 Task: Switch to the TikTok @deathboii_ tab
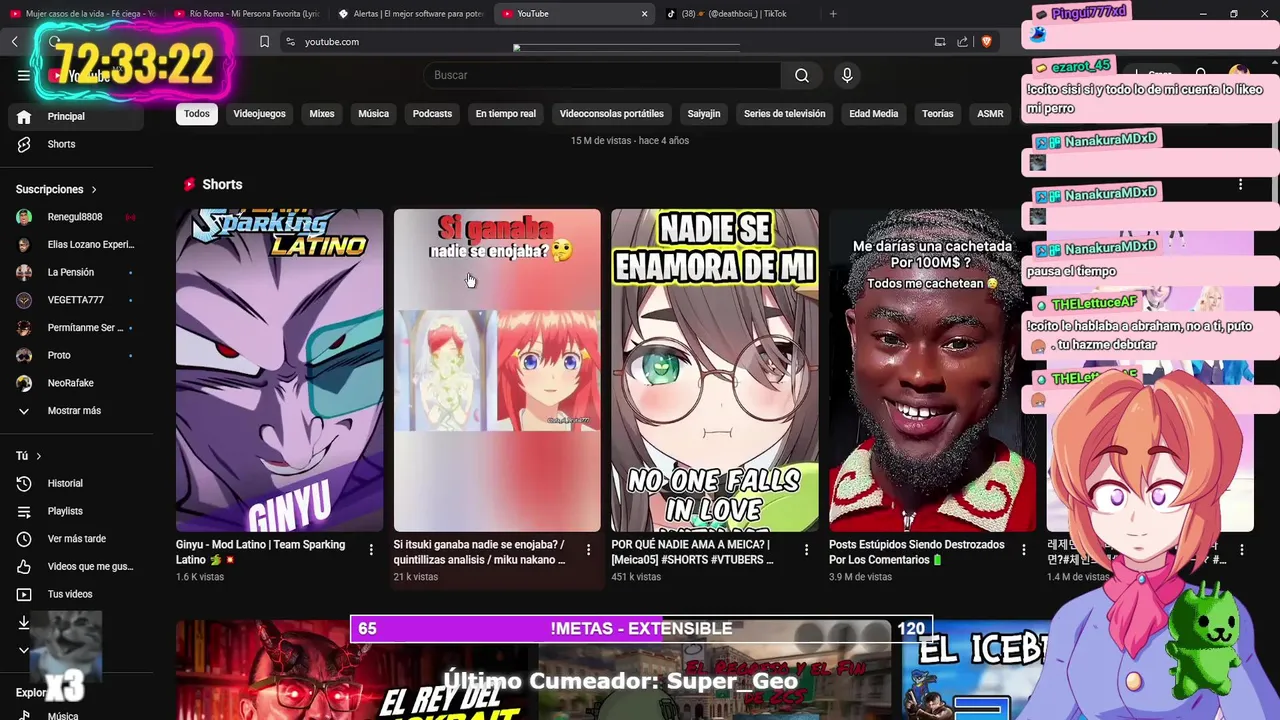pyautogui.click(x=738, y=14)
